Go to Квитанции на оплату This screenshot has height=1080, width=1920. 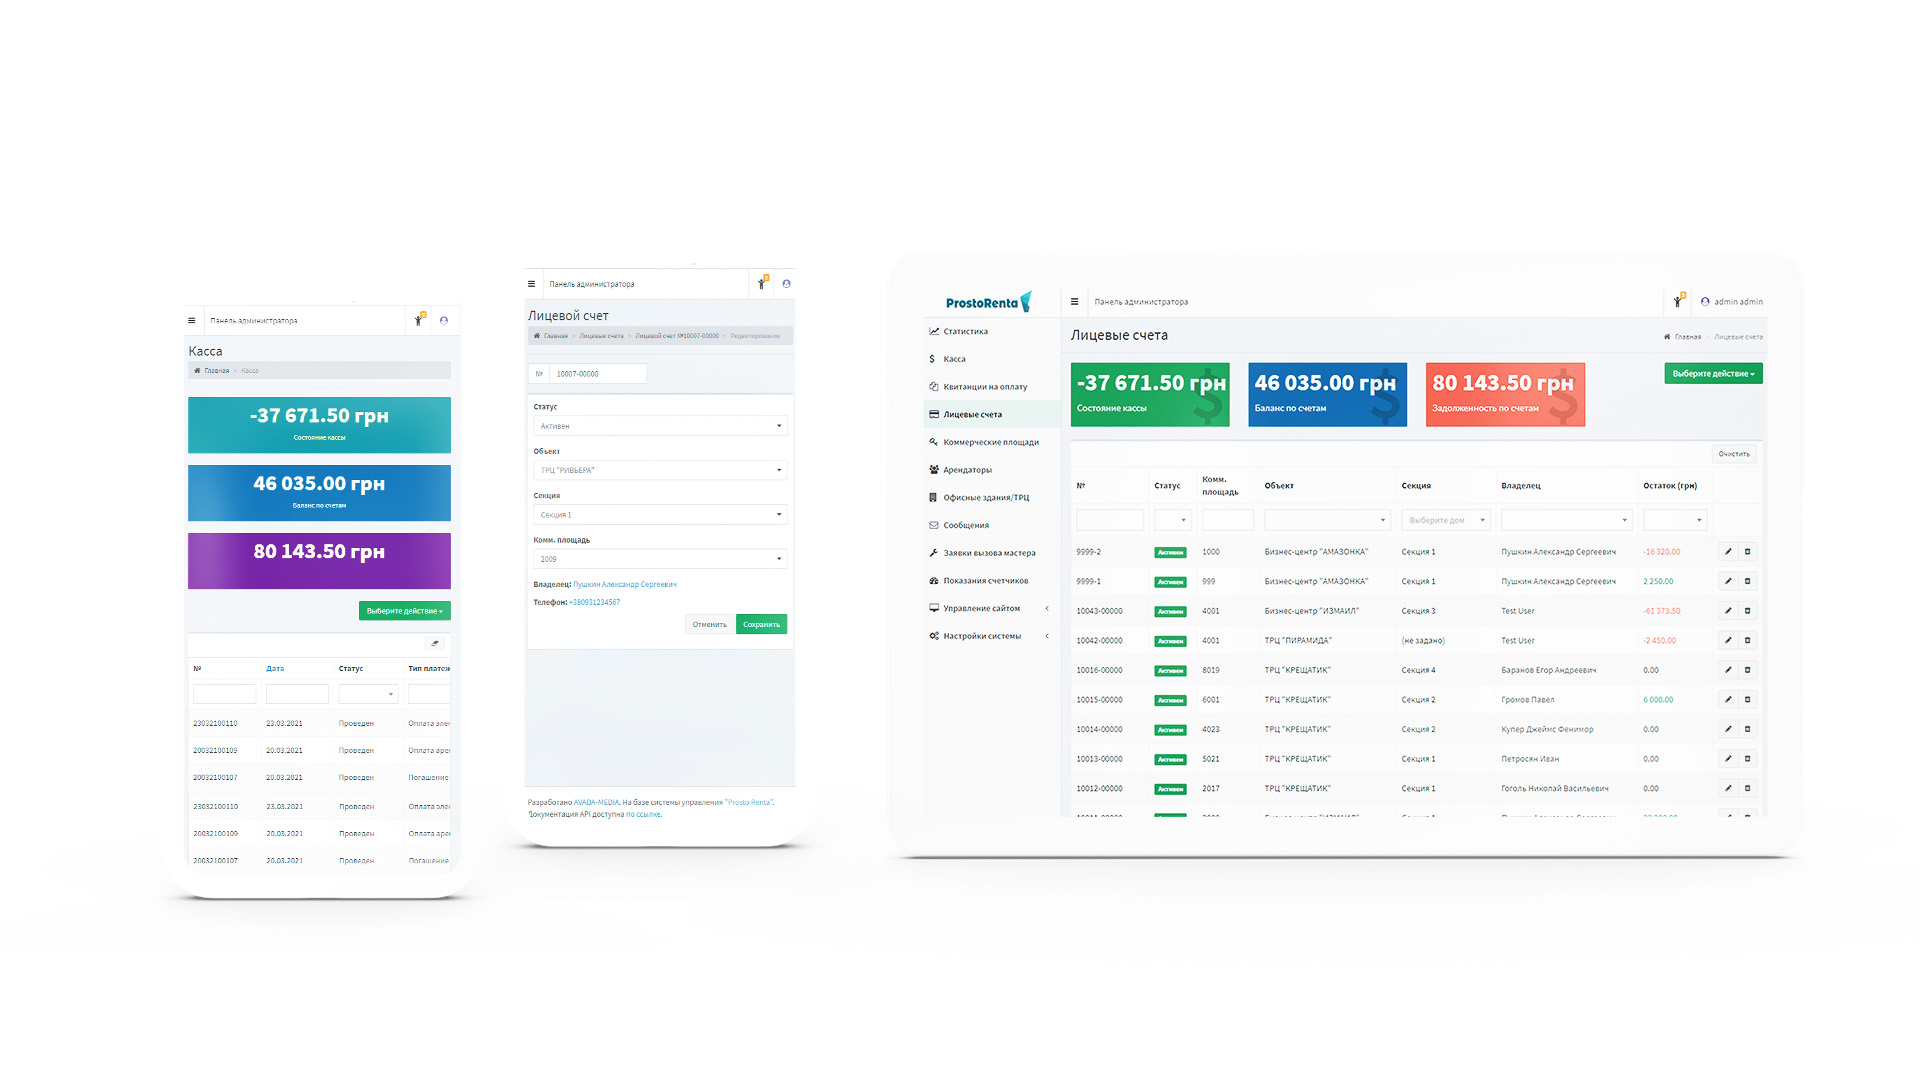pos(985,387)
